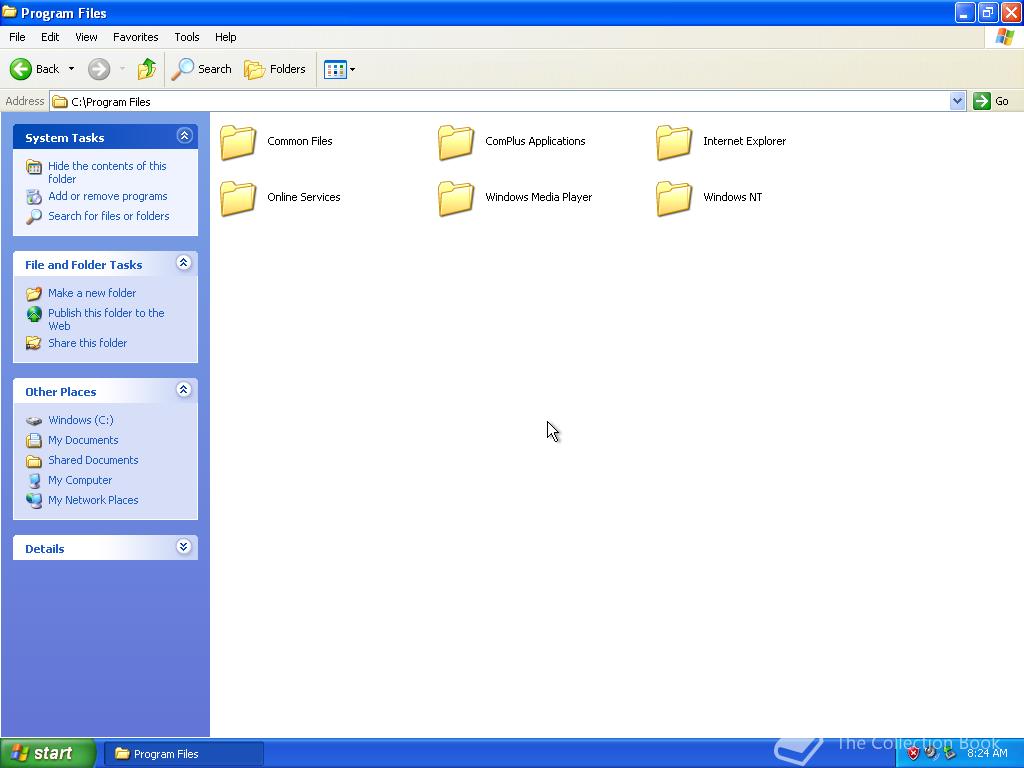This screenshot has width=1024, height=768.
Task: Click the Internet Explorer folder name
Action: (744, 141)
